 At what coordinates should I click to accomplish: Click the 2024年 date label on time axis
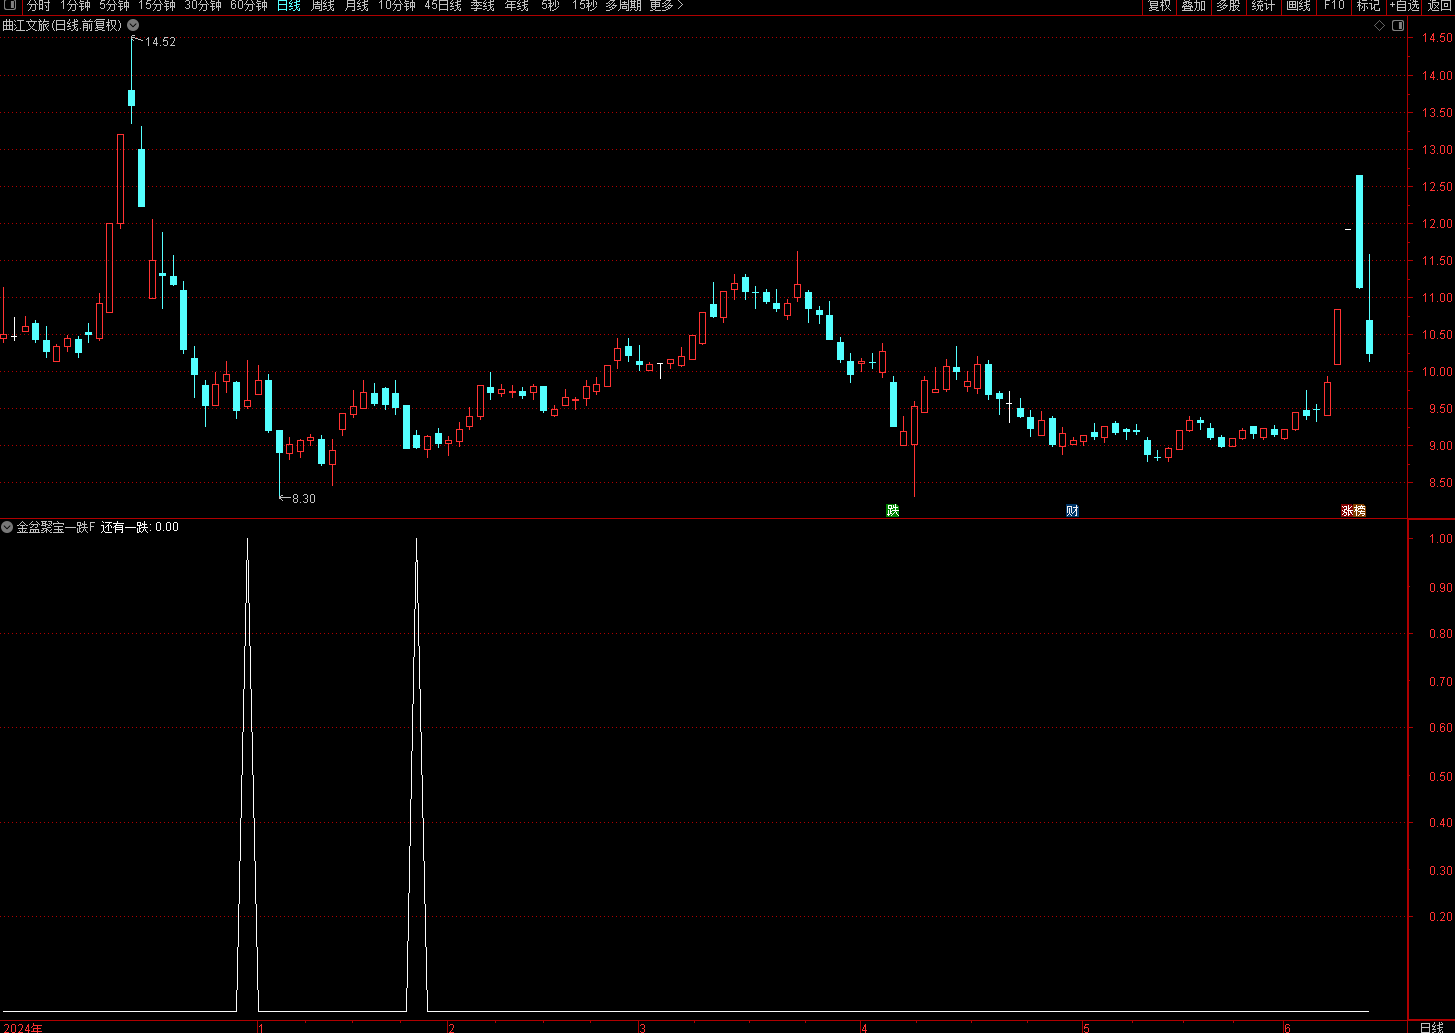coord(24,1027)
